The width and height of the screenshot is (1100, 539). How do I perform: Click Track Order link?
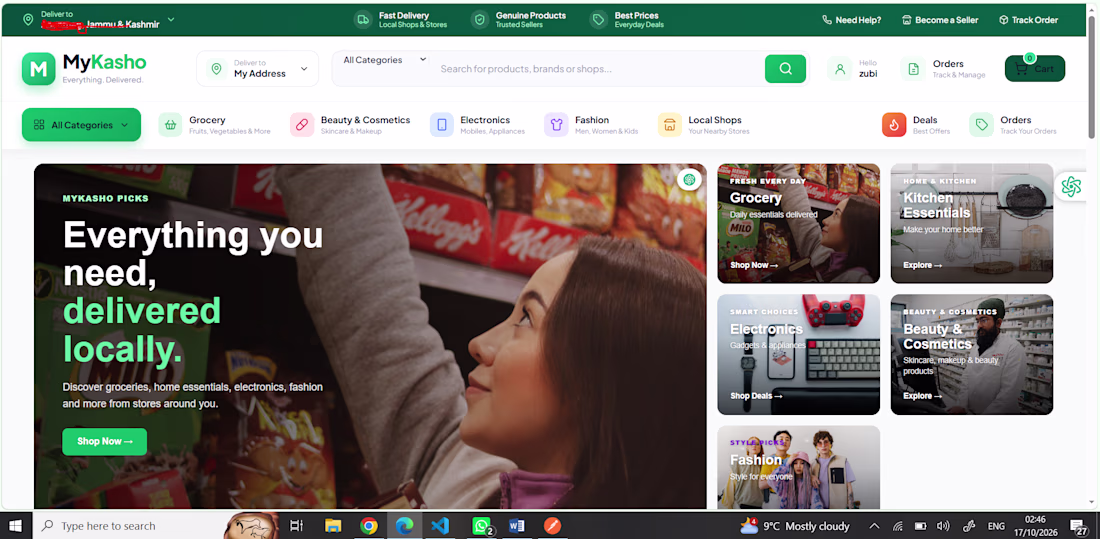pyautogui.click(x=1028, y=20)
